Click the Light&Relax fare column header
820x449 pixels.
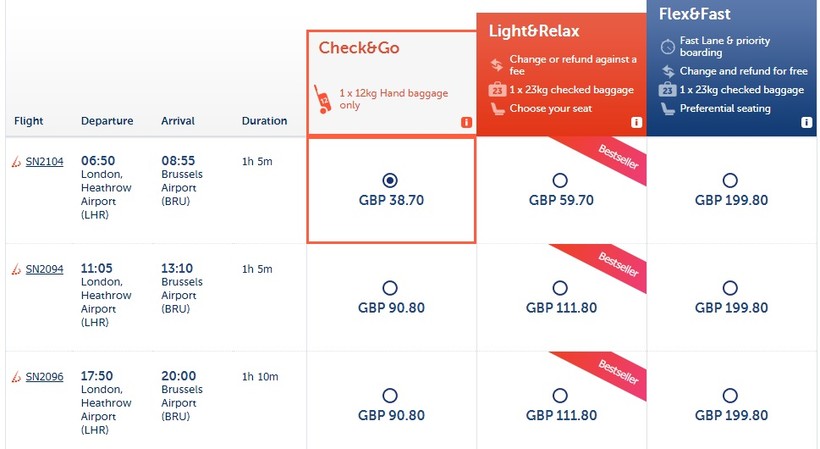[534, 30]
